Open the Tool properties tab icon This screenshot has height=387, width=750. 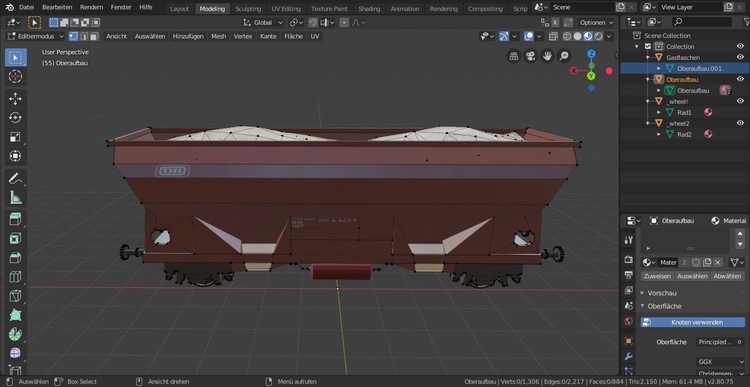coord(629,240)
